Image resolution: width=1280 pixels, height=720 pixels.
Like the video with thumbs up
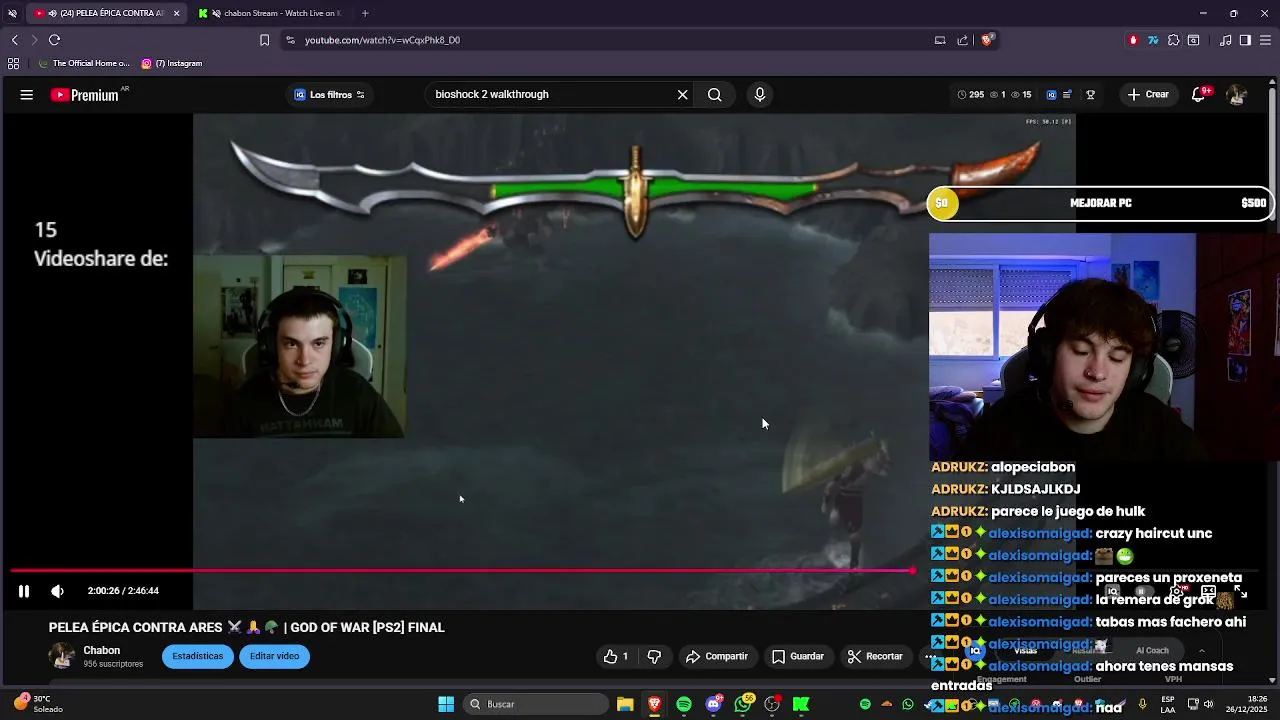click(616, 656)
